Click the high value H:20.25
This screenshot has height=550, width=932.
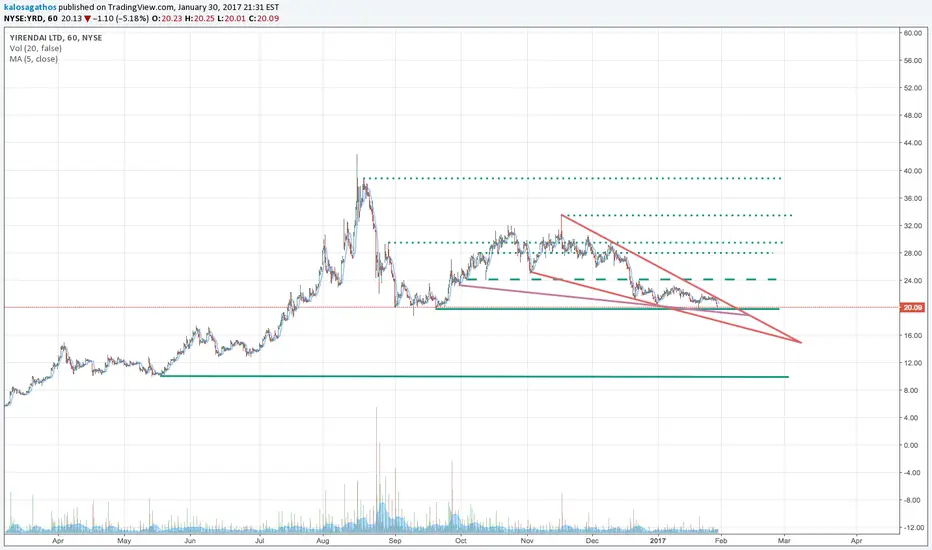[200, 18]
